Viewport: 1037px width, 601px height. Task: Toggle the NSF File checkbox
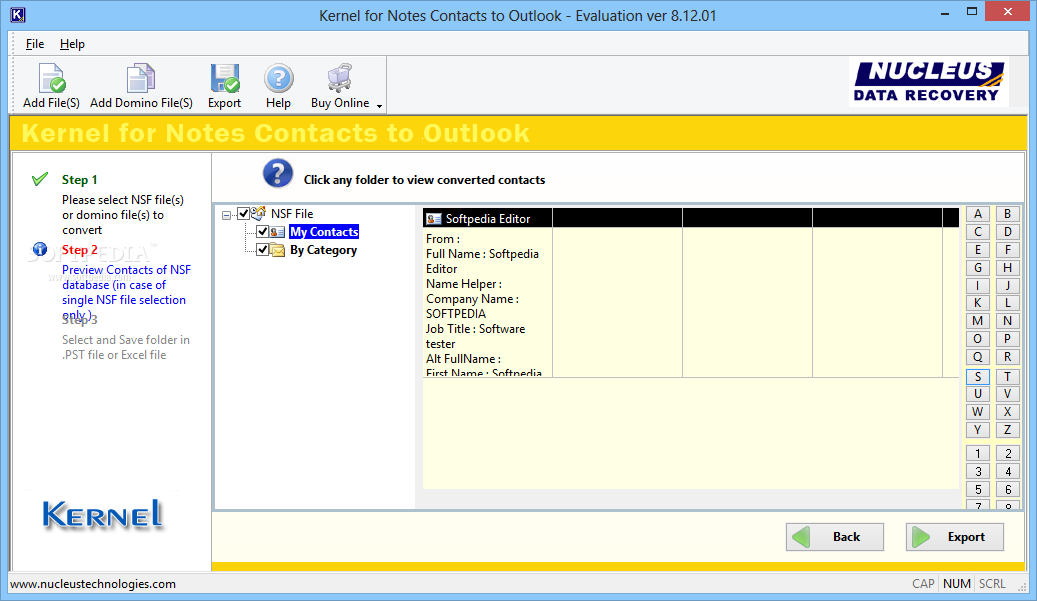point(243,214)
